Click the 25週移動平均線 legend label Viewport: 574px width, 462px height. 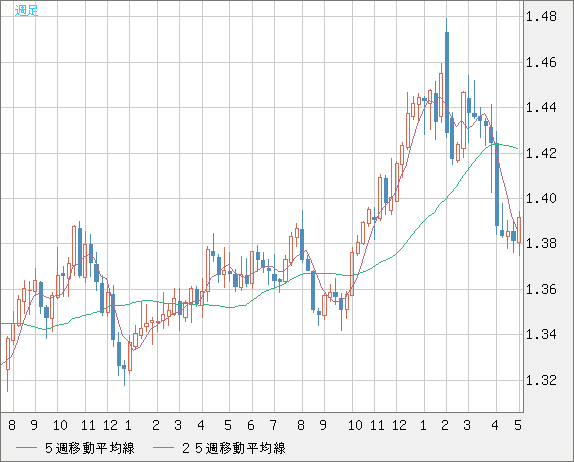234,448
